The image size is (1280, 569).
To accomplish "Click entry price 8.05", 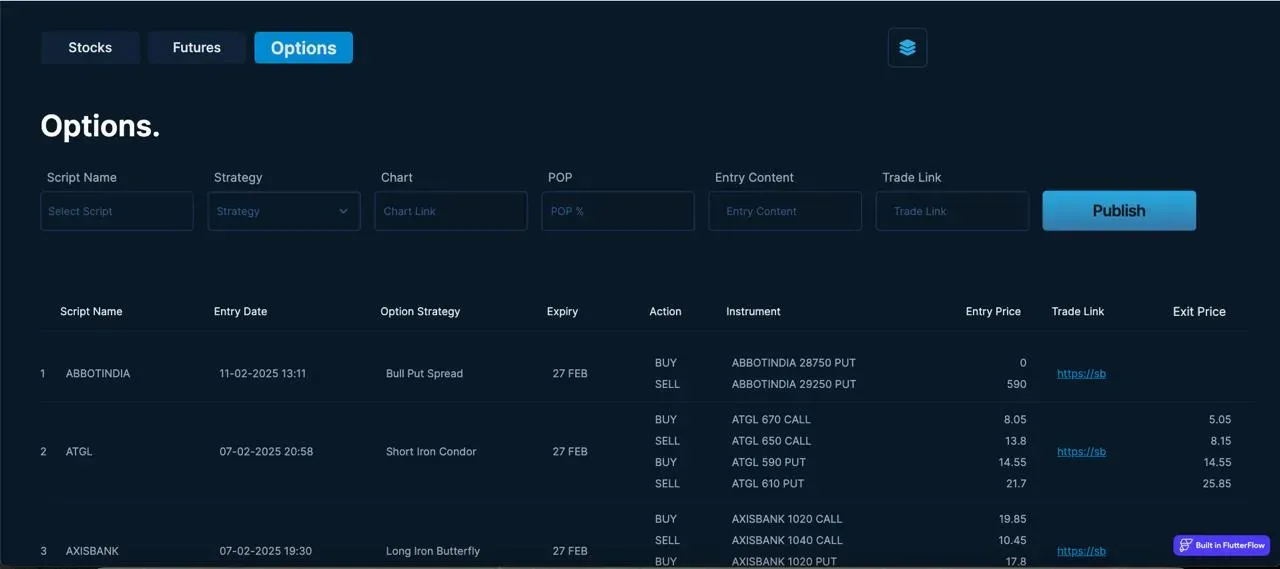I will coord(1014,419).
